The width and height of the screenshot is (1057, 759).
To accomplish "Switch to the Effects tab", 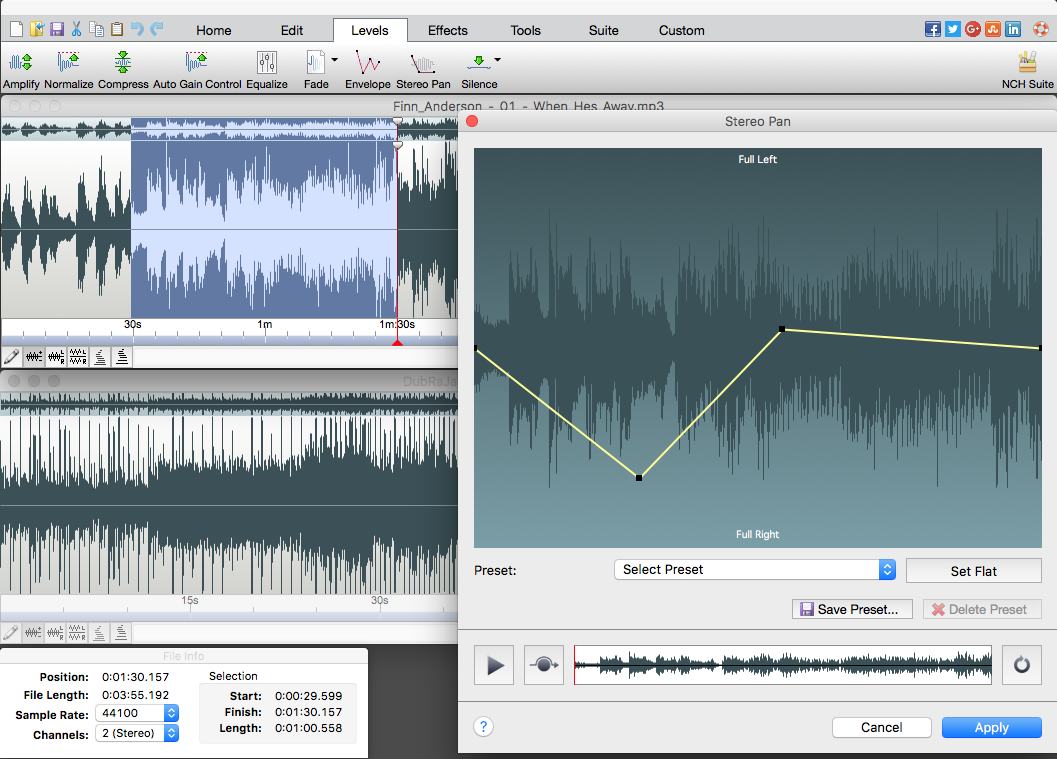I will point(447,30).
